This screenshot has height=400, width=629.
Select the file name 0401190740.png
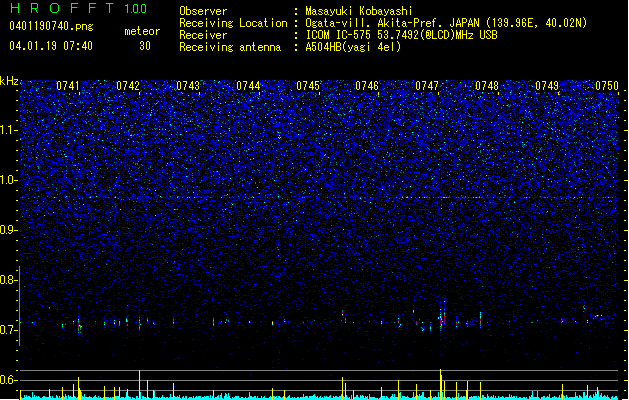[51, 26]
